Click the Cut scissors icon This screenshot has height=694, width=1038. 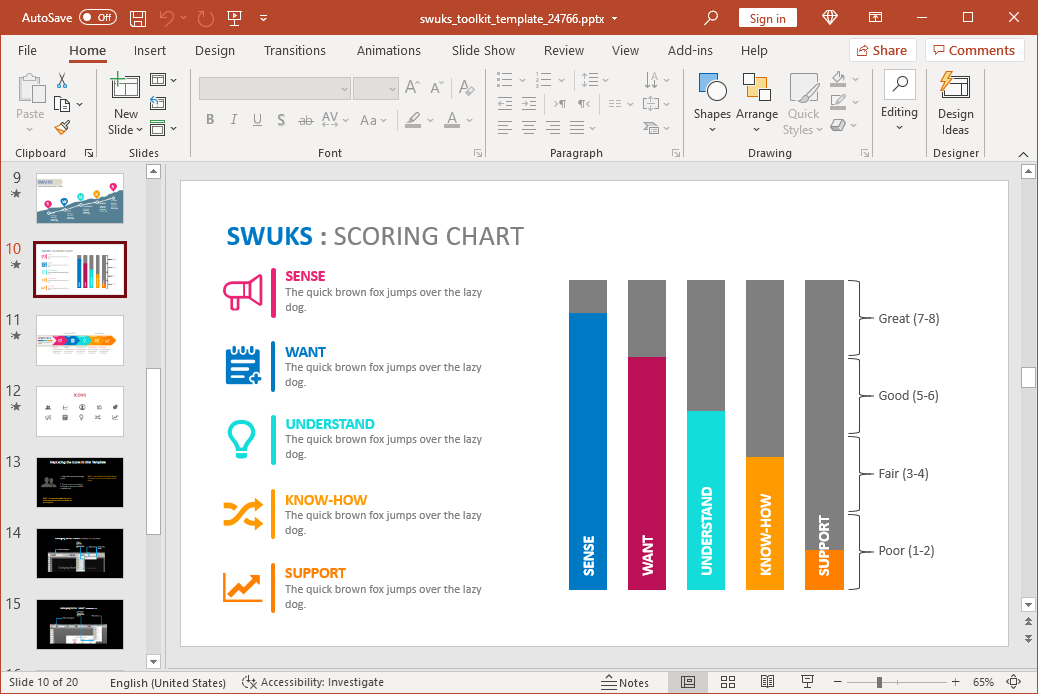click(62, 80)
